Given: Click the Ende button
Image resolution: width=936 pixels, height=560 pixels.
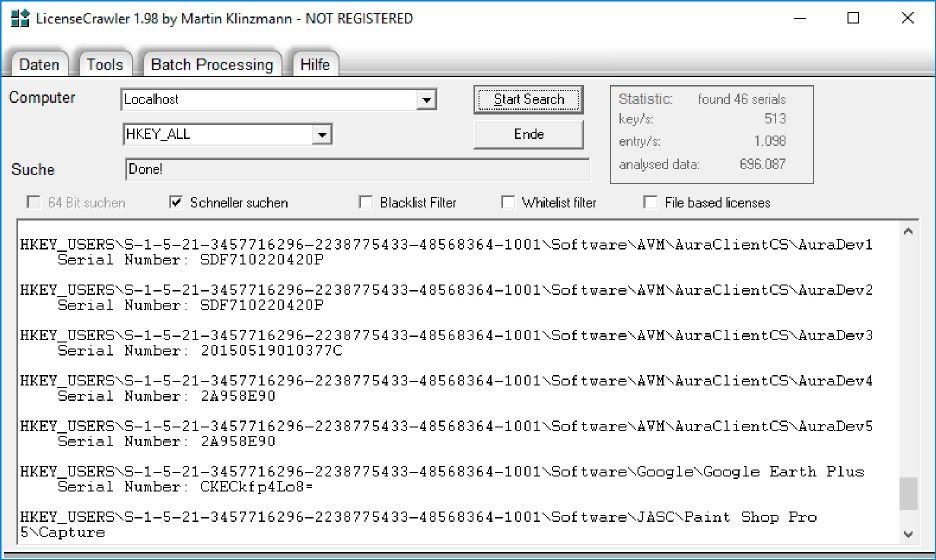Looking at the screenshot, I should [x=528, y=134].
